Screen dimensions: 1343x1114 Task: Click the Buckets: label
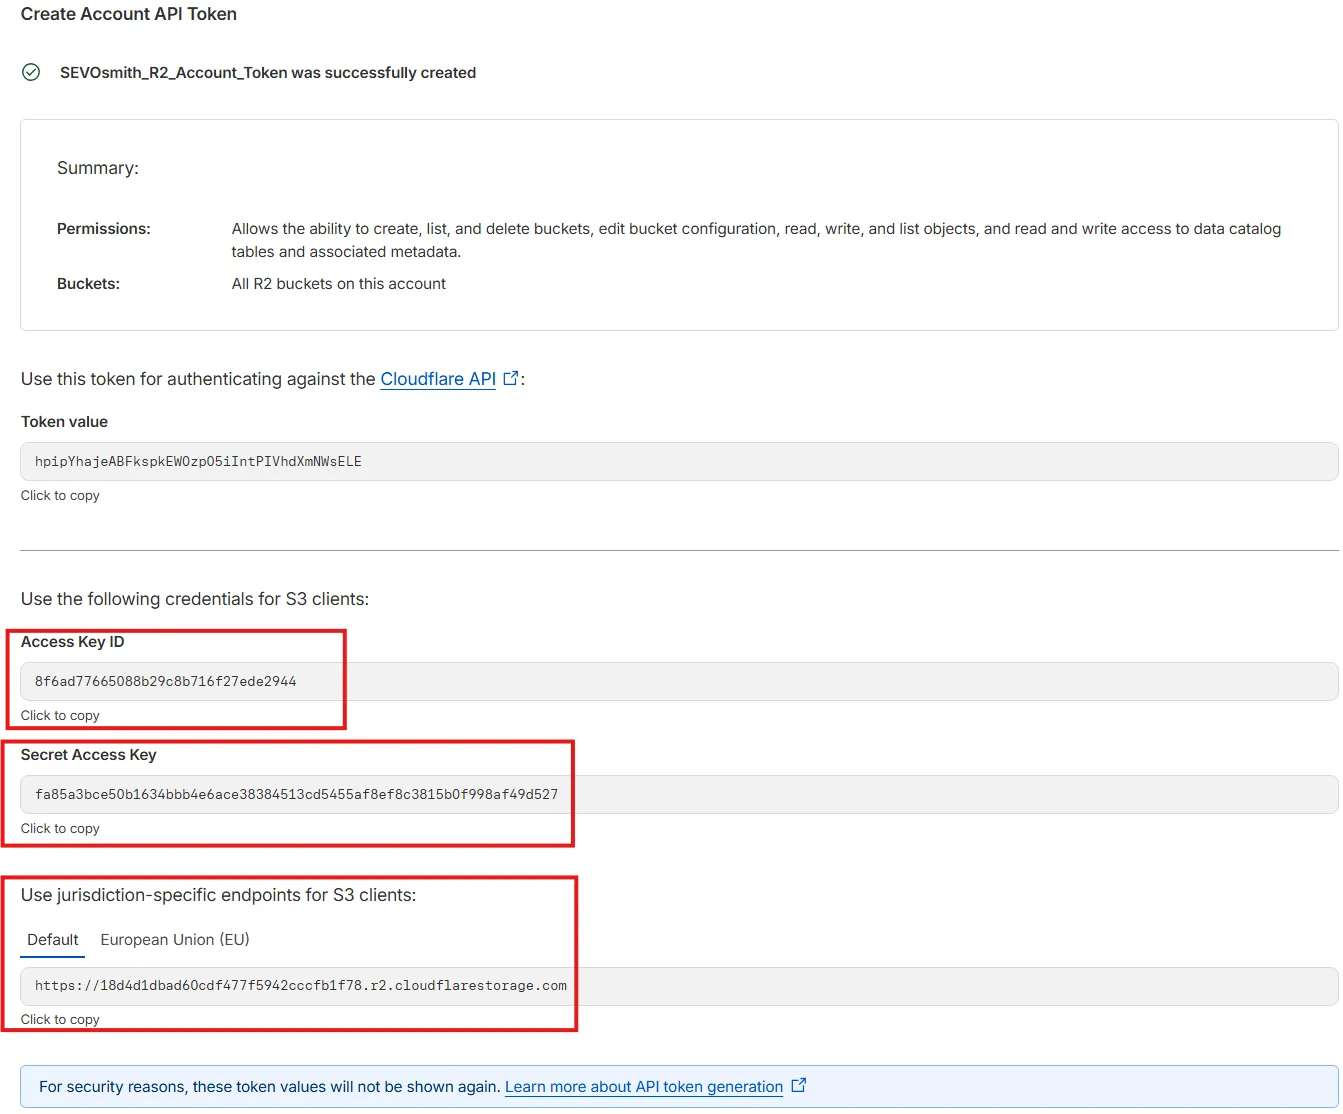[x=88, y=284]
